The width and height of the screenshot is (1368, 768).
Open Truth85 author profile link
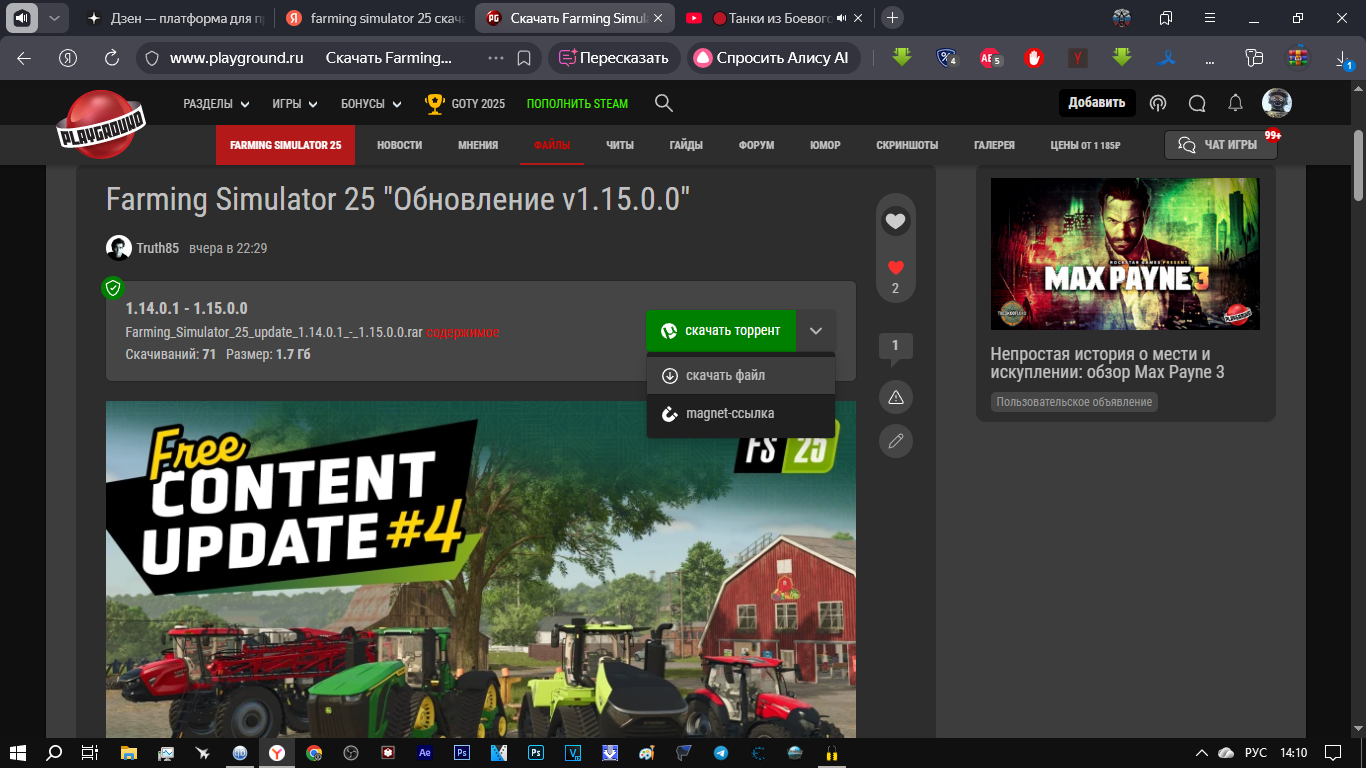coord(158,248)
